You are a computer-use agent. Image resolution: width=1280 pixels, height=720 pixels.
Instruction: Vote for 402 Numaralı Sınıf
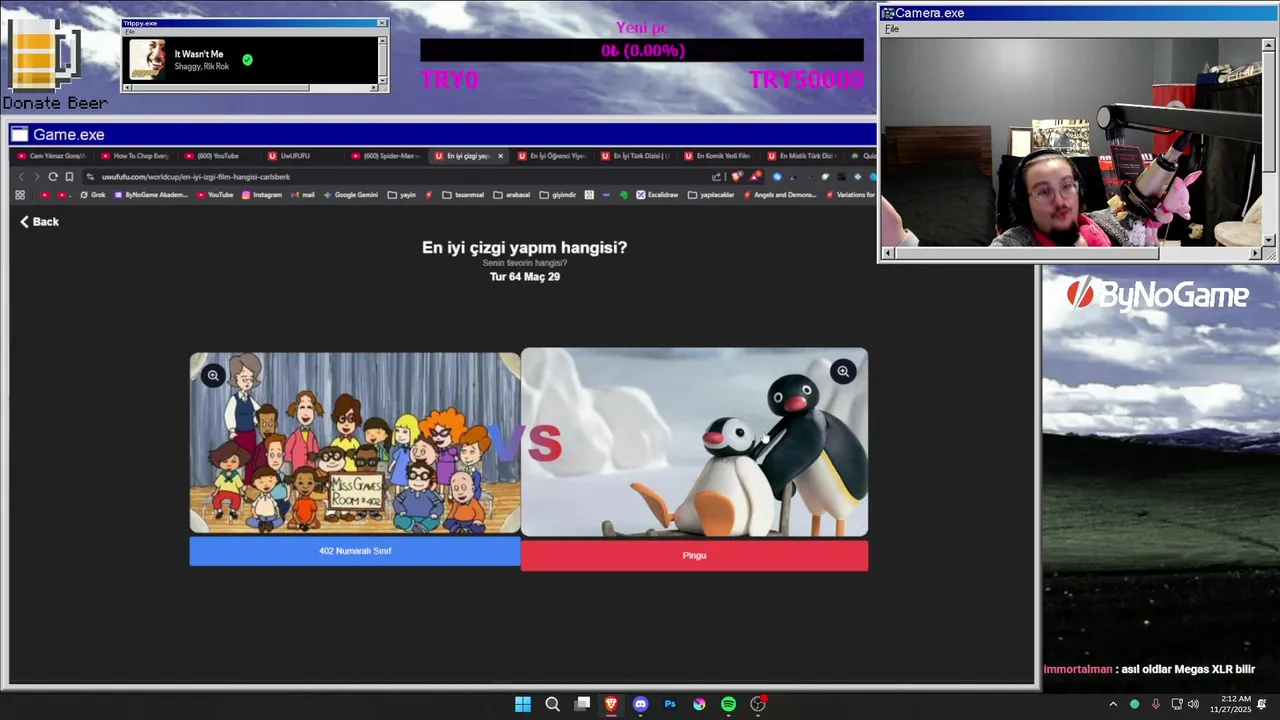tap(355, 551)
